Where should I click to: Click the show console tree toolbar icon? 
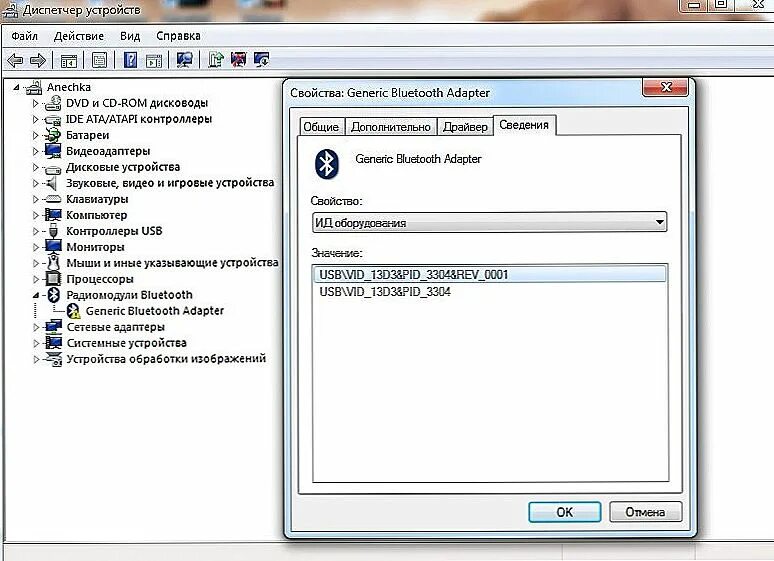[x=69, y=61]
